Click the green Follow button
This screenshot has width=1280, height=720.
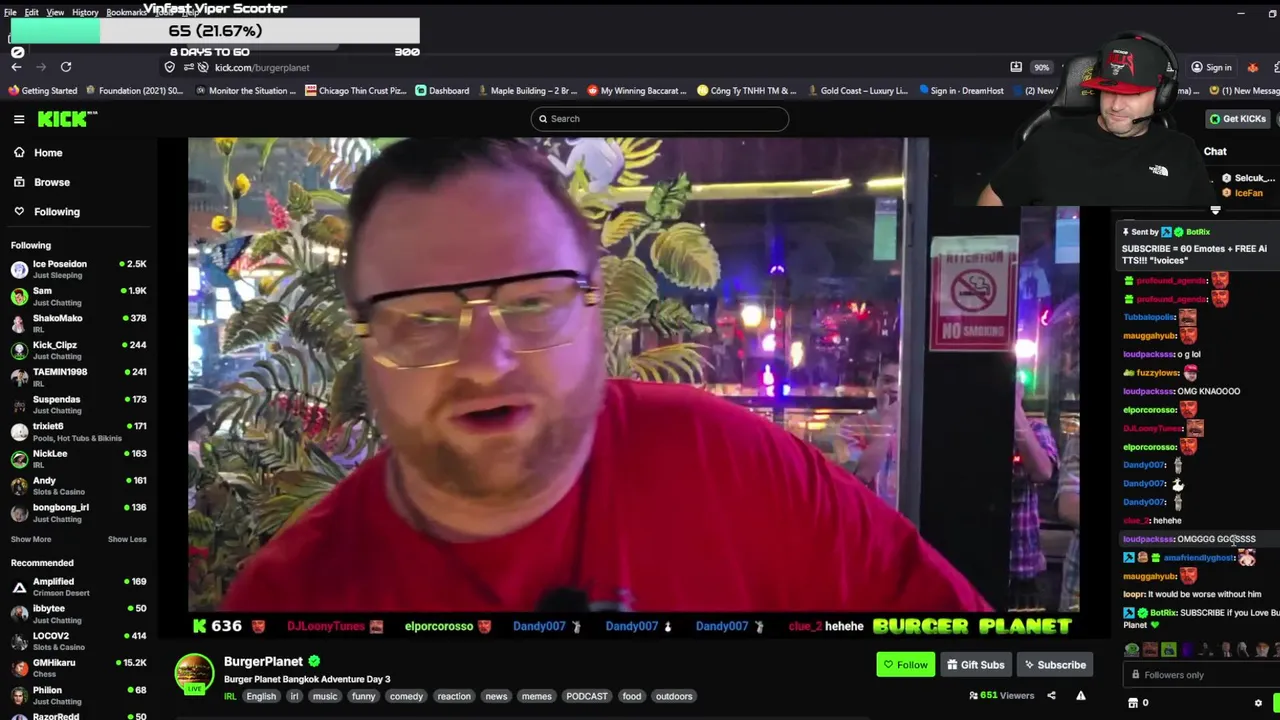coord(906,665)
